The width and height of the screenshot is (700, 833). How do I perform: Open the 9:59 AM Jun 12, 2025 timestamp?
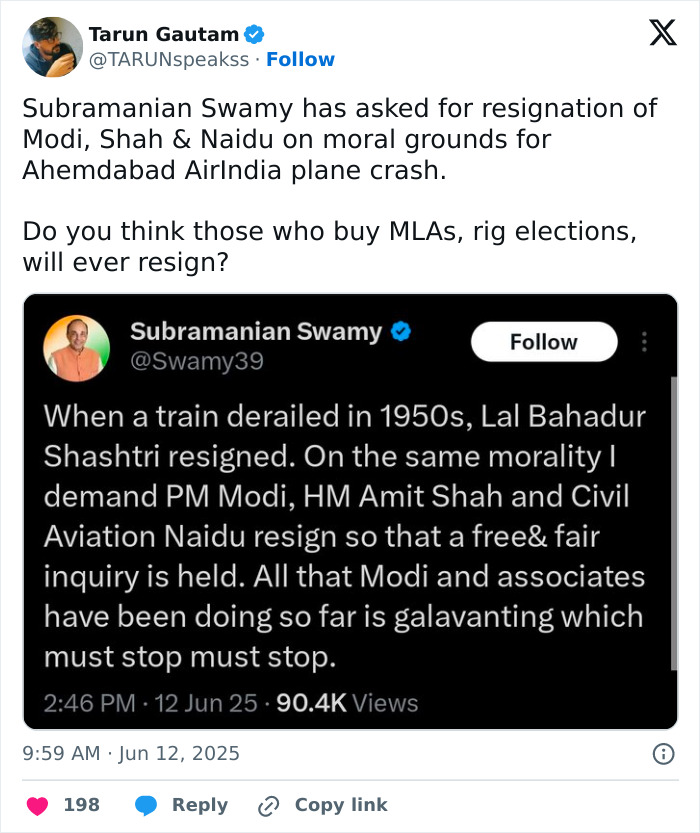(x=131, y=754)
